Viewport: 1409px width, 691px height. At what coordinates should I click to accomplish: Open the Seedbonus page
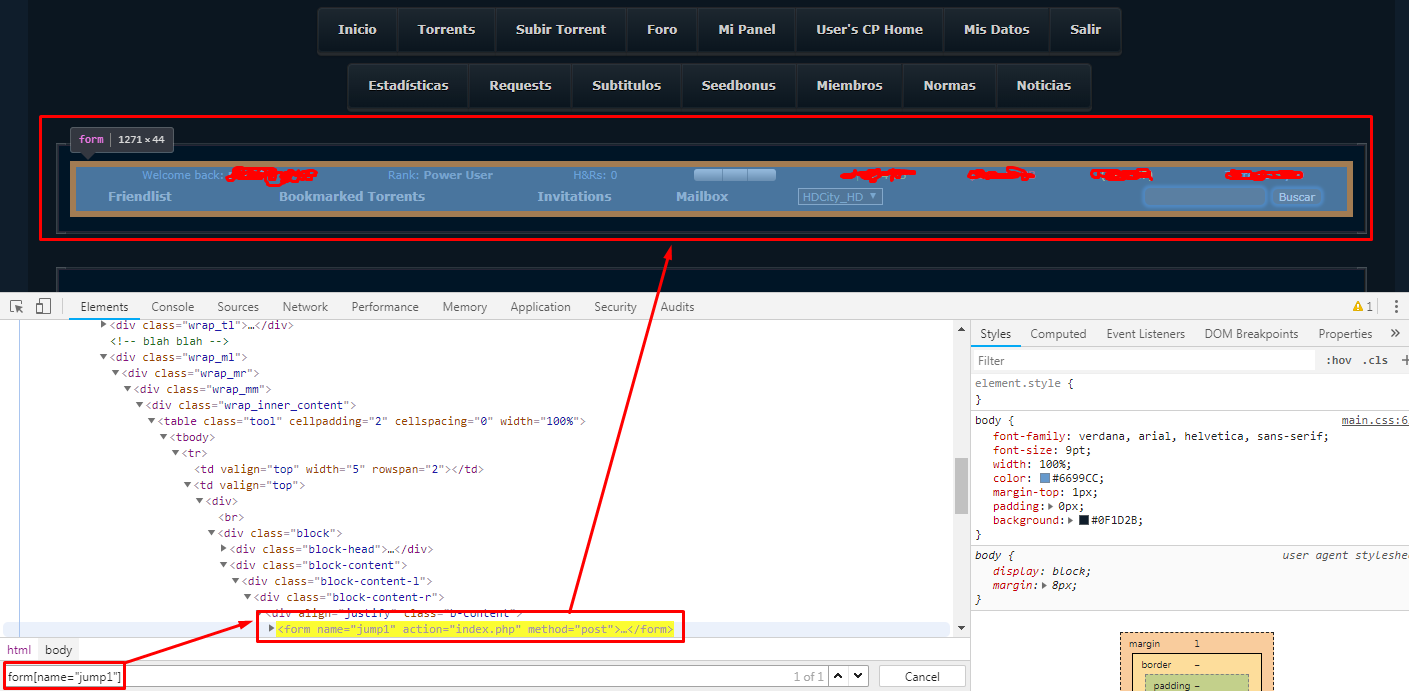coord(738,86)
